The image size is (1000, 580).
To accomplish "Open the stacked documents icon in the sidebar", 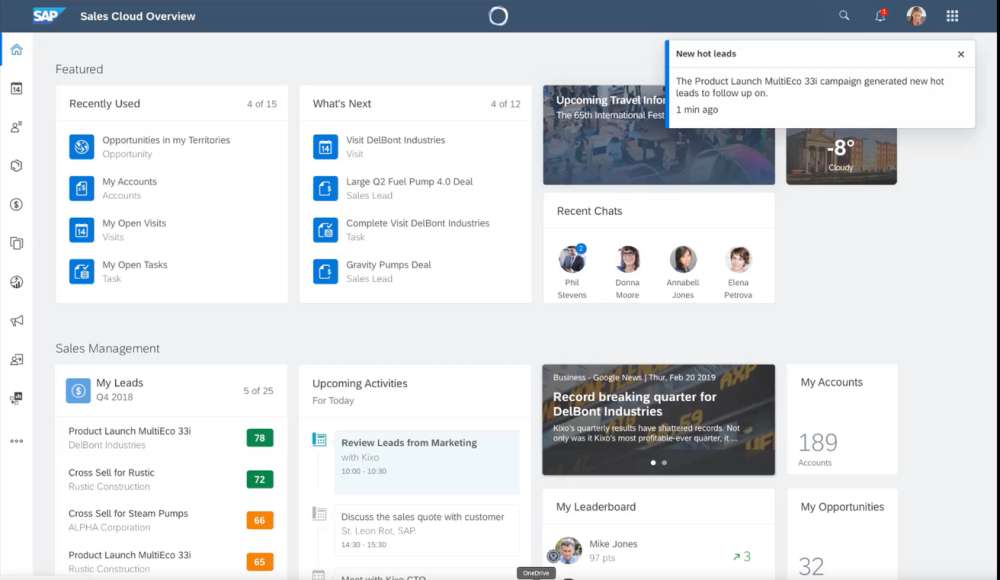I will 17,243.
